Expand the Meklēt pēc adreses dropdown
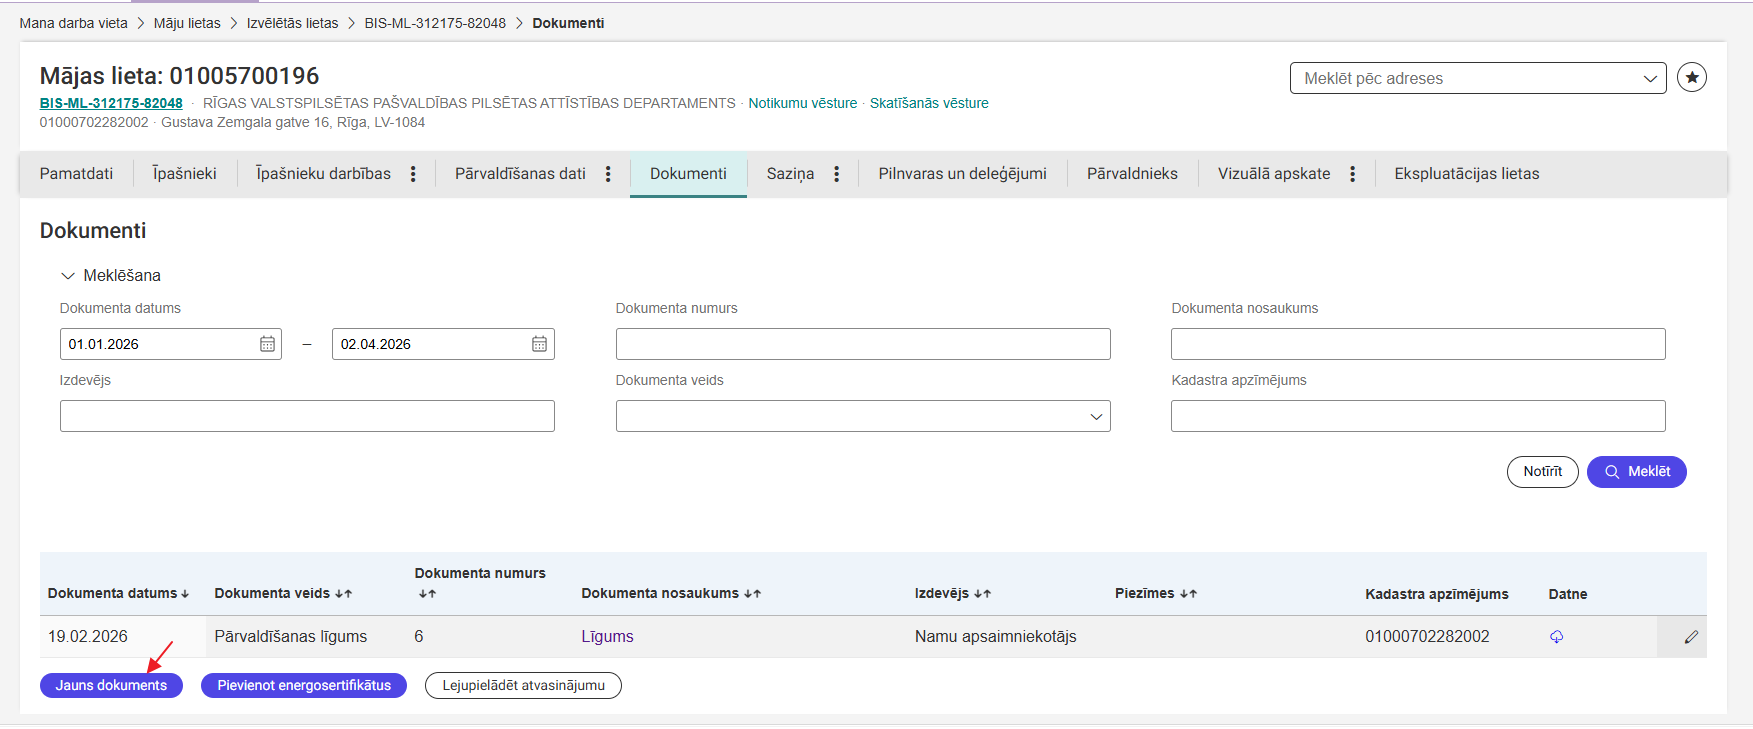Screen dimensions: 1753x729 pyautogui.click(x=1649, y=78)
